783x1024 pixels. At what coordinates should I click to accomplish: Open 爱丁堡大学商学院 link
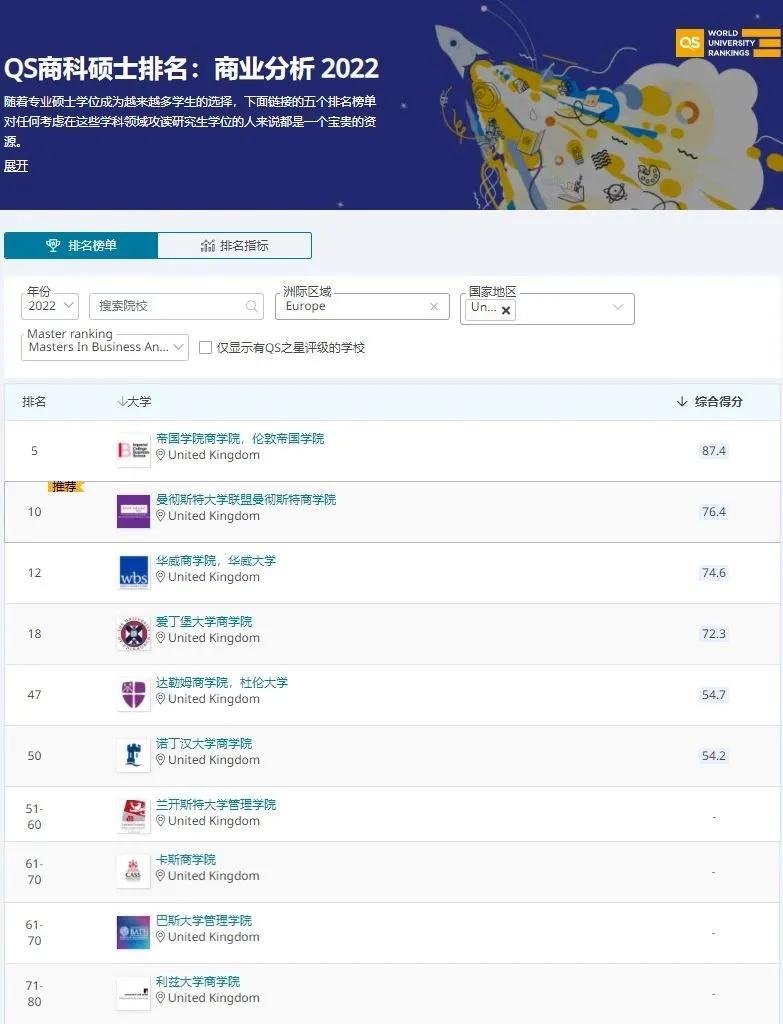(x=204, y=621)
